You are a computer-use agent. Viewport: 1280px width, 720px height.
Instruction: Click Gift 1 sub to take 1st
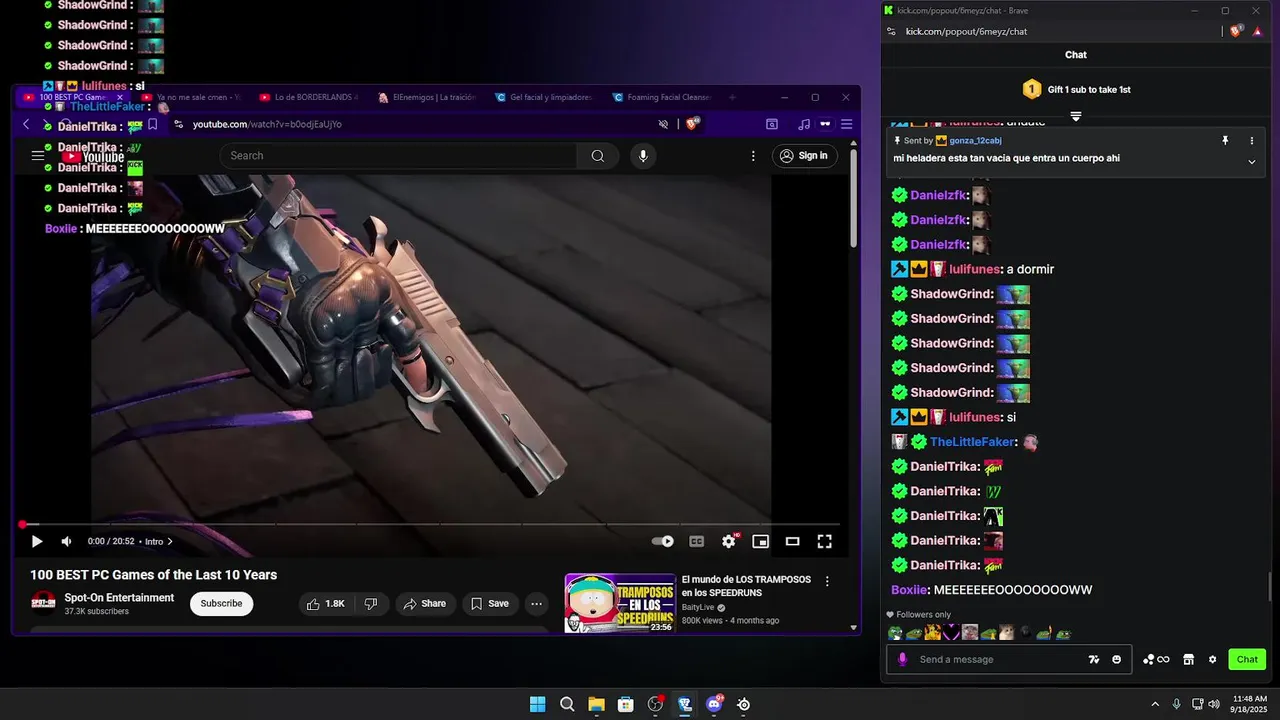[x=1076, y=89]
